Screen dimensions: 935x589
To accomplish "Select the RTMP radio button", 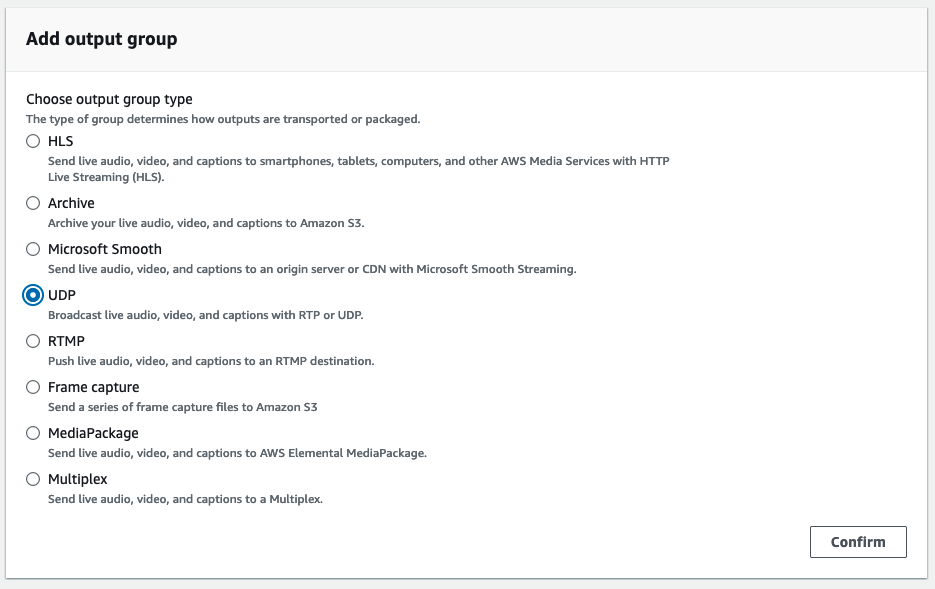I will coord(34,341).
